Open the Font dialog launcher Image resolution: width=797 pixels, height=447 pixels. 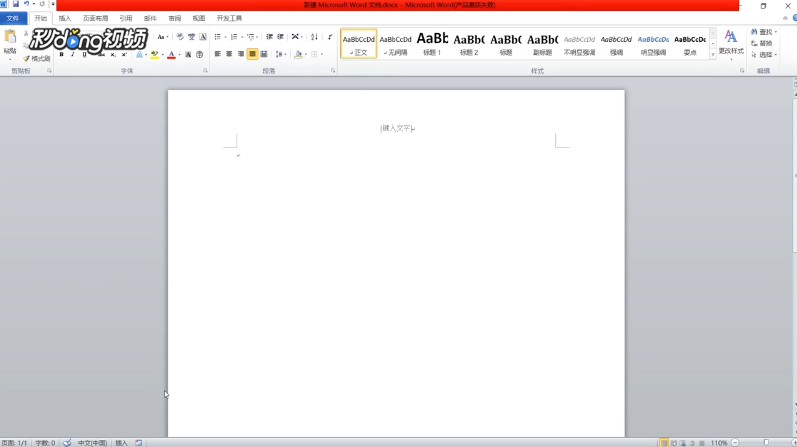[205, 71]
